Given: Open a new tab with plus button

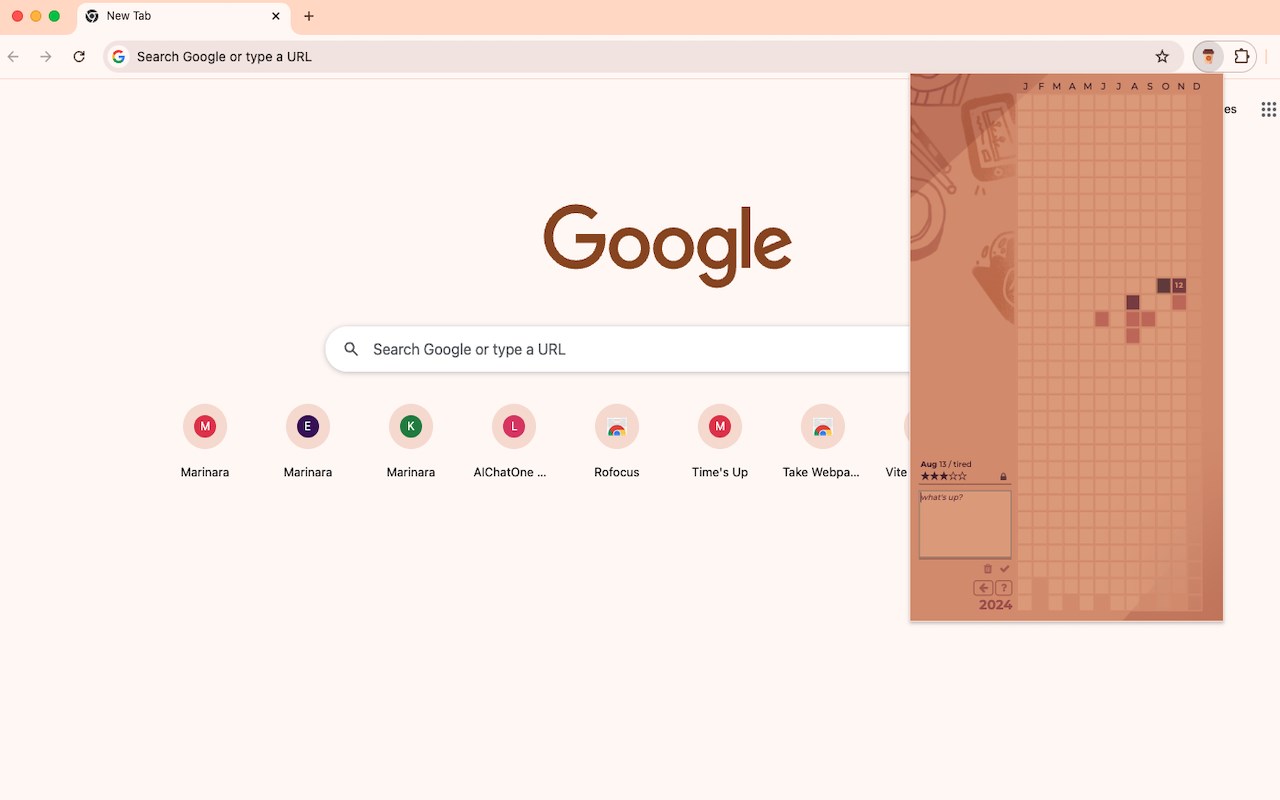Looking at the screenshot, I should [x=309, y=16].
